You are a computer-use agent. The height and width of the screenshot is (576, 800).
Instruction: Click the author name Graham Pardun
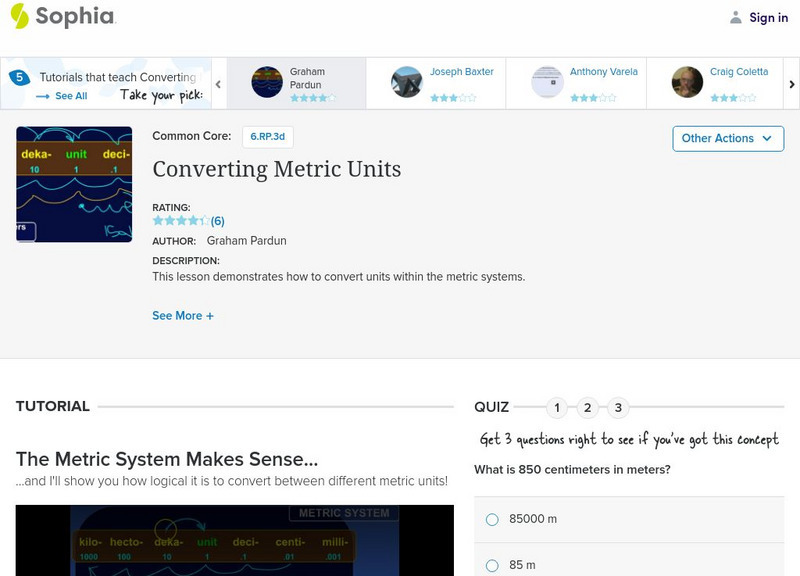[x=246, y=241]
